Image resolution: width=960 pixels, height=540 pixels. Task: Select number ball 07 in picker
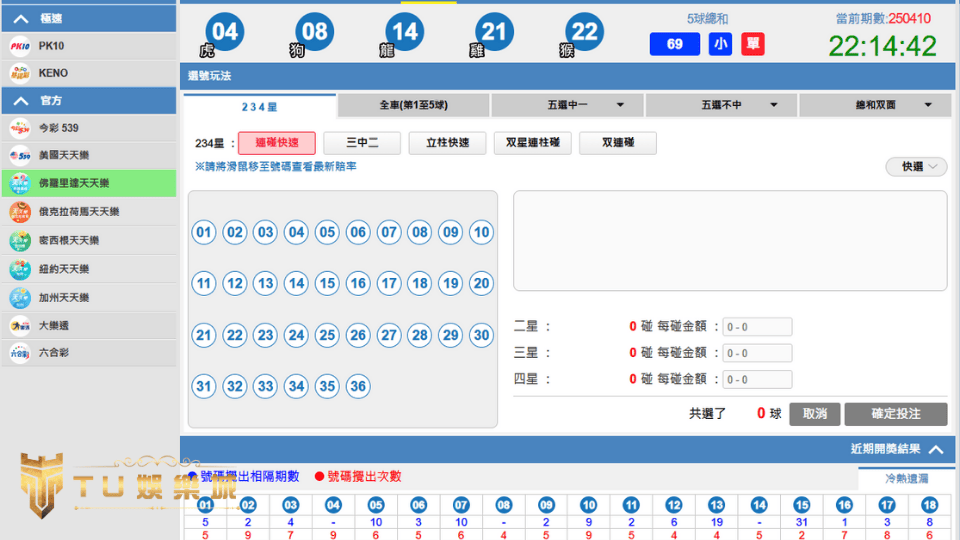pos(389,233)
